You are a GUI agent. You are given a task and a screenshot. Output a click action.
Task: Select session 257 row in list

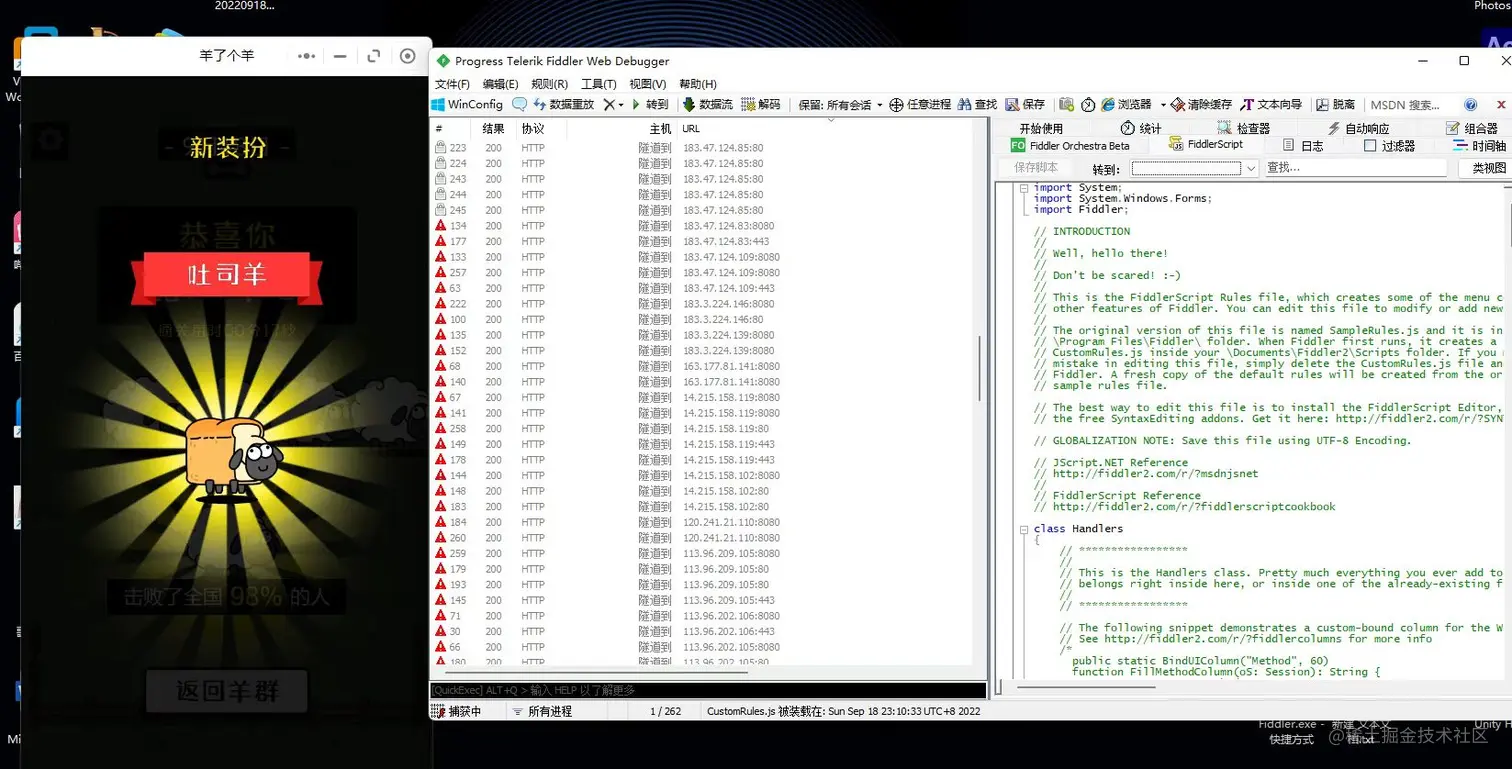[702, 273]
